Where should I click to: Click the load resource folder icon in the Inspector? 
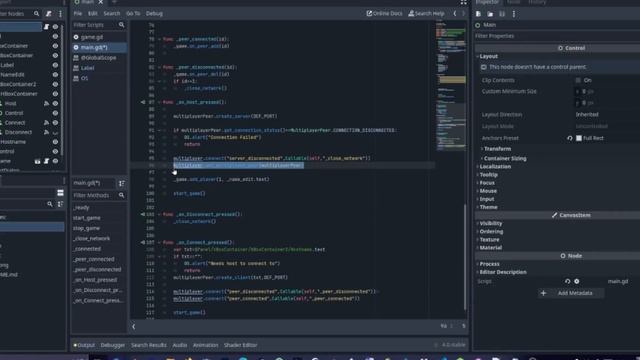coord(490,14)
